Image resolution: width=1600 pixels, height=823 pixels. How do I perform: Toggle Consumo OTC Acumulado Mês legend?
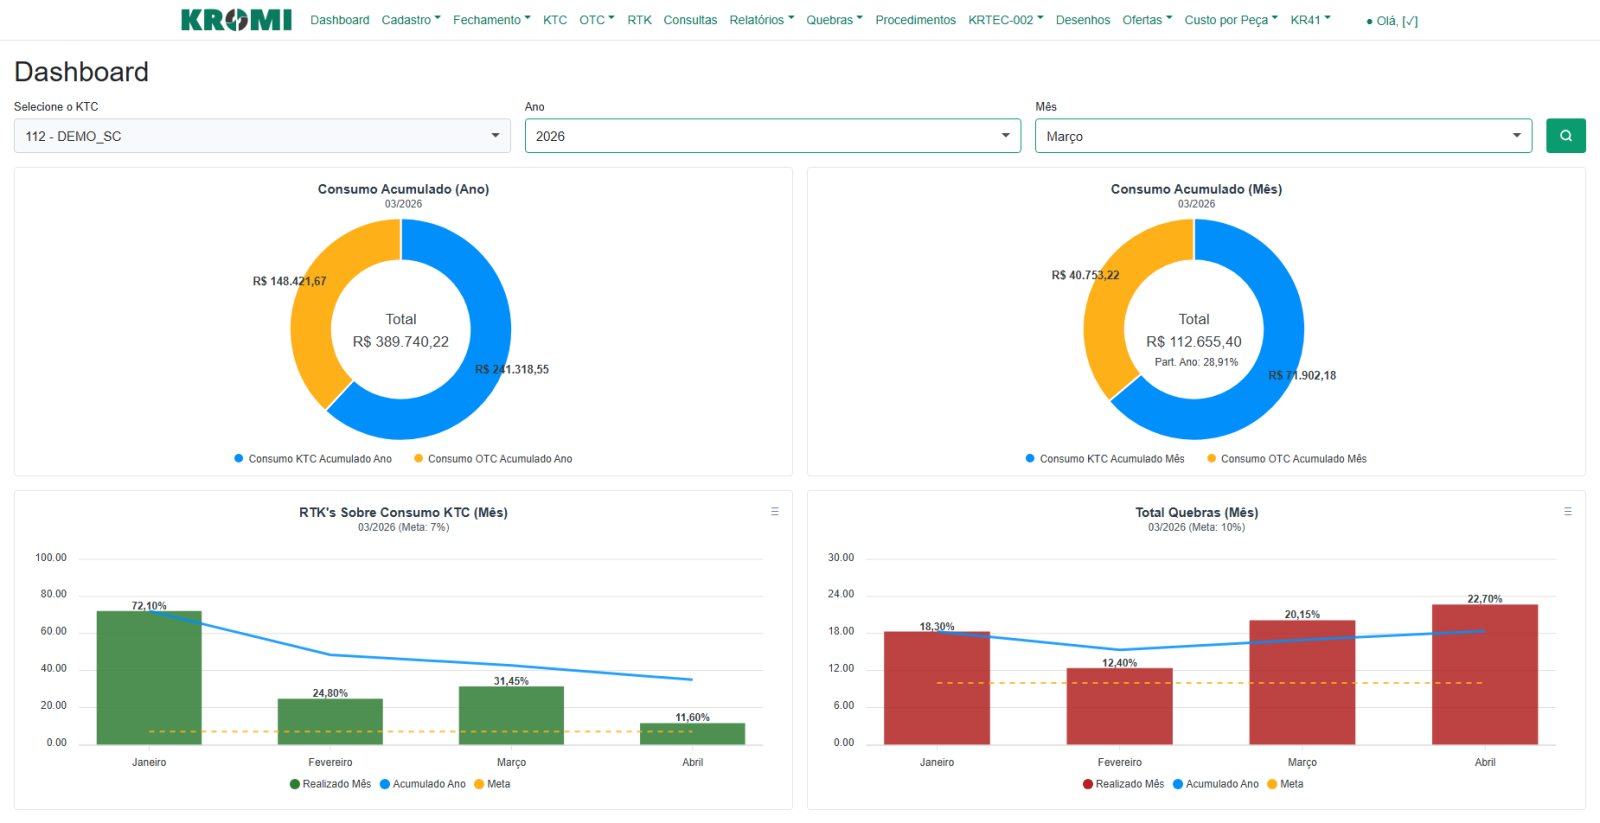pyautogui.click(x=1287, y=459)
